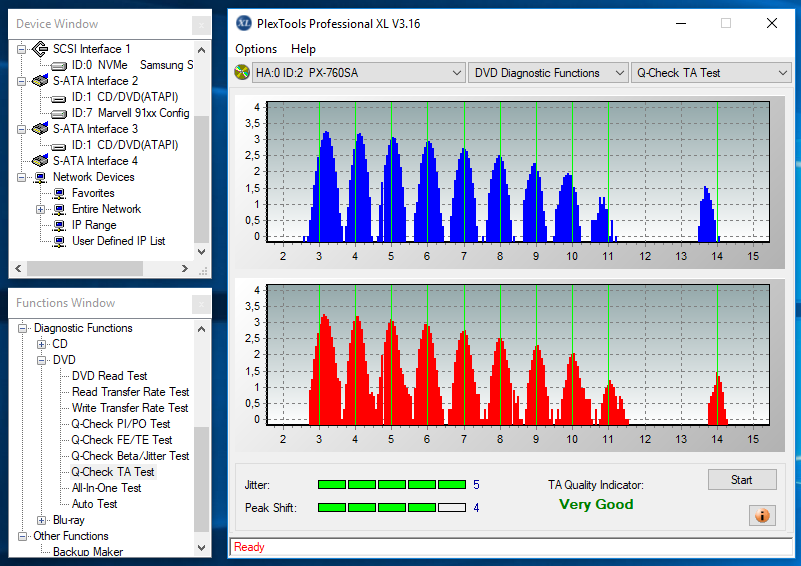Collapse the S-ATA Interface 2 node
Screen dimensions: 801x566
click(x=21, y=81)
